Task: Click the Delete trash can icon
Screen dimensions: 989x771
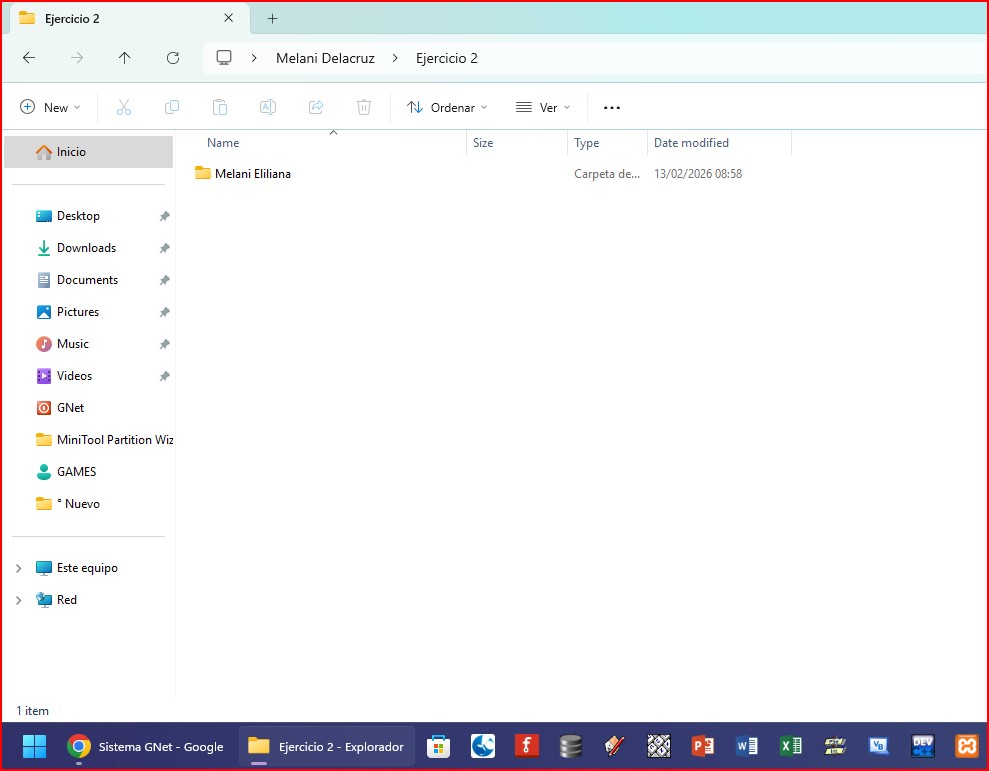Action: coord(364,107)
